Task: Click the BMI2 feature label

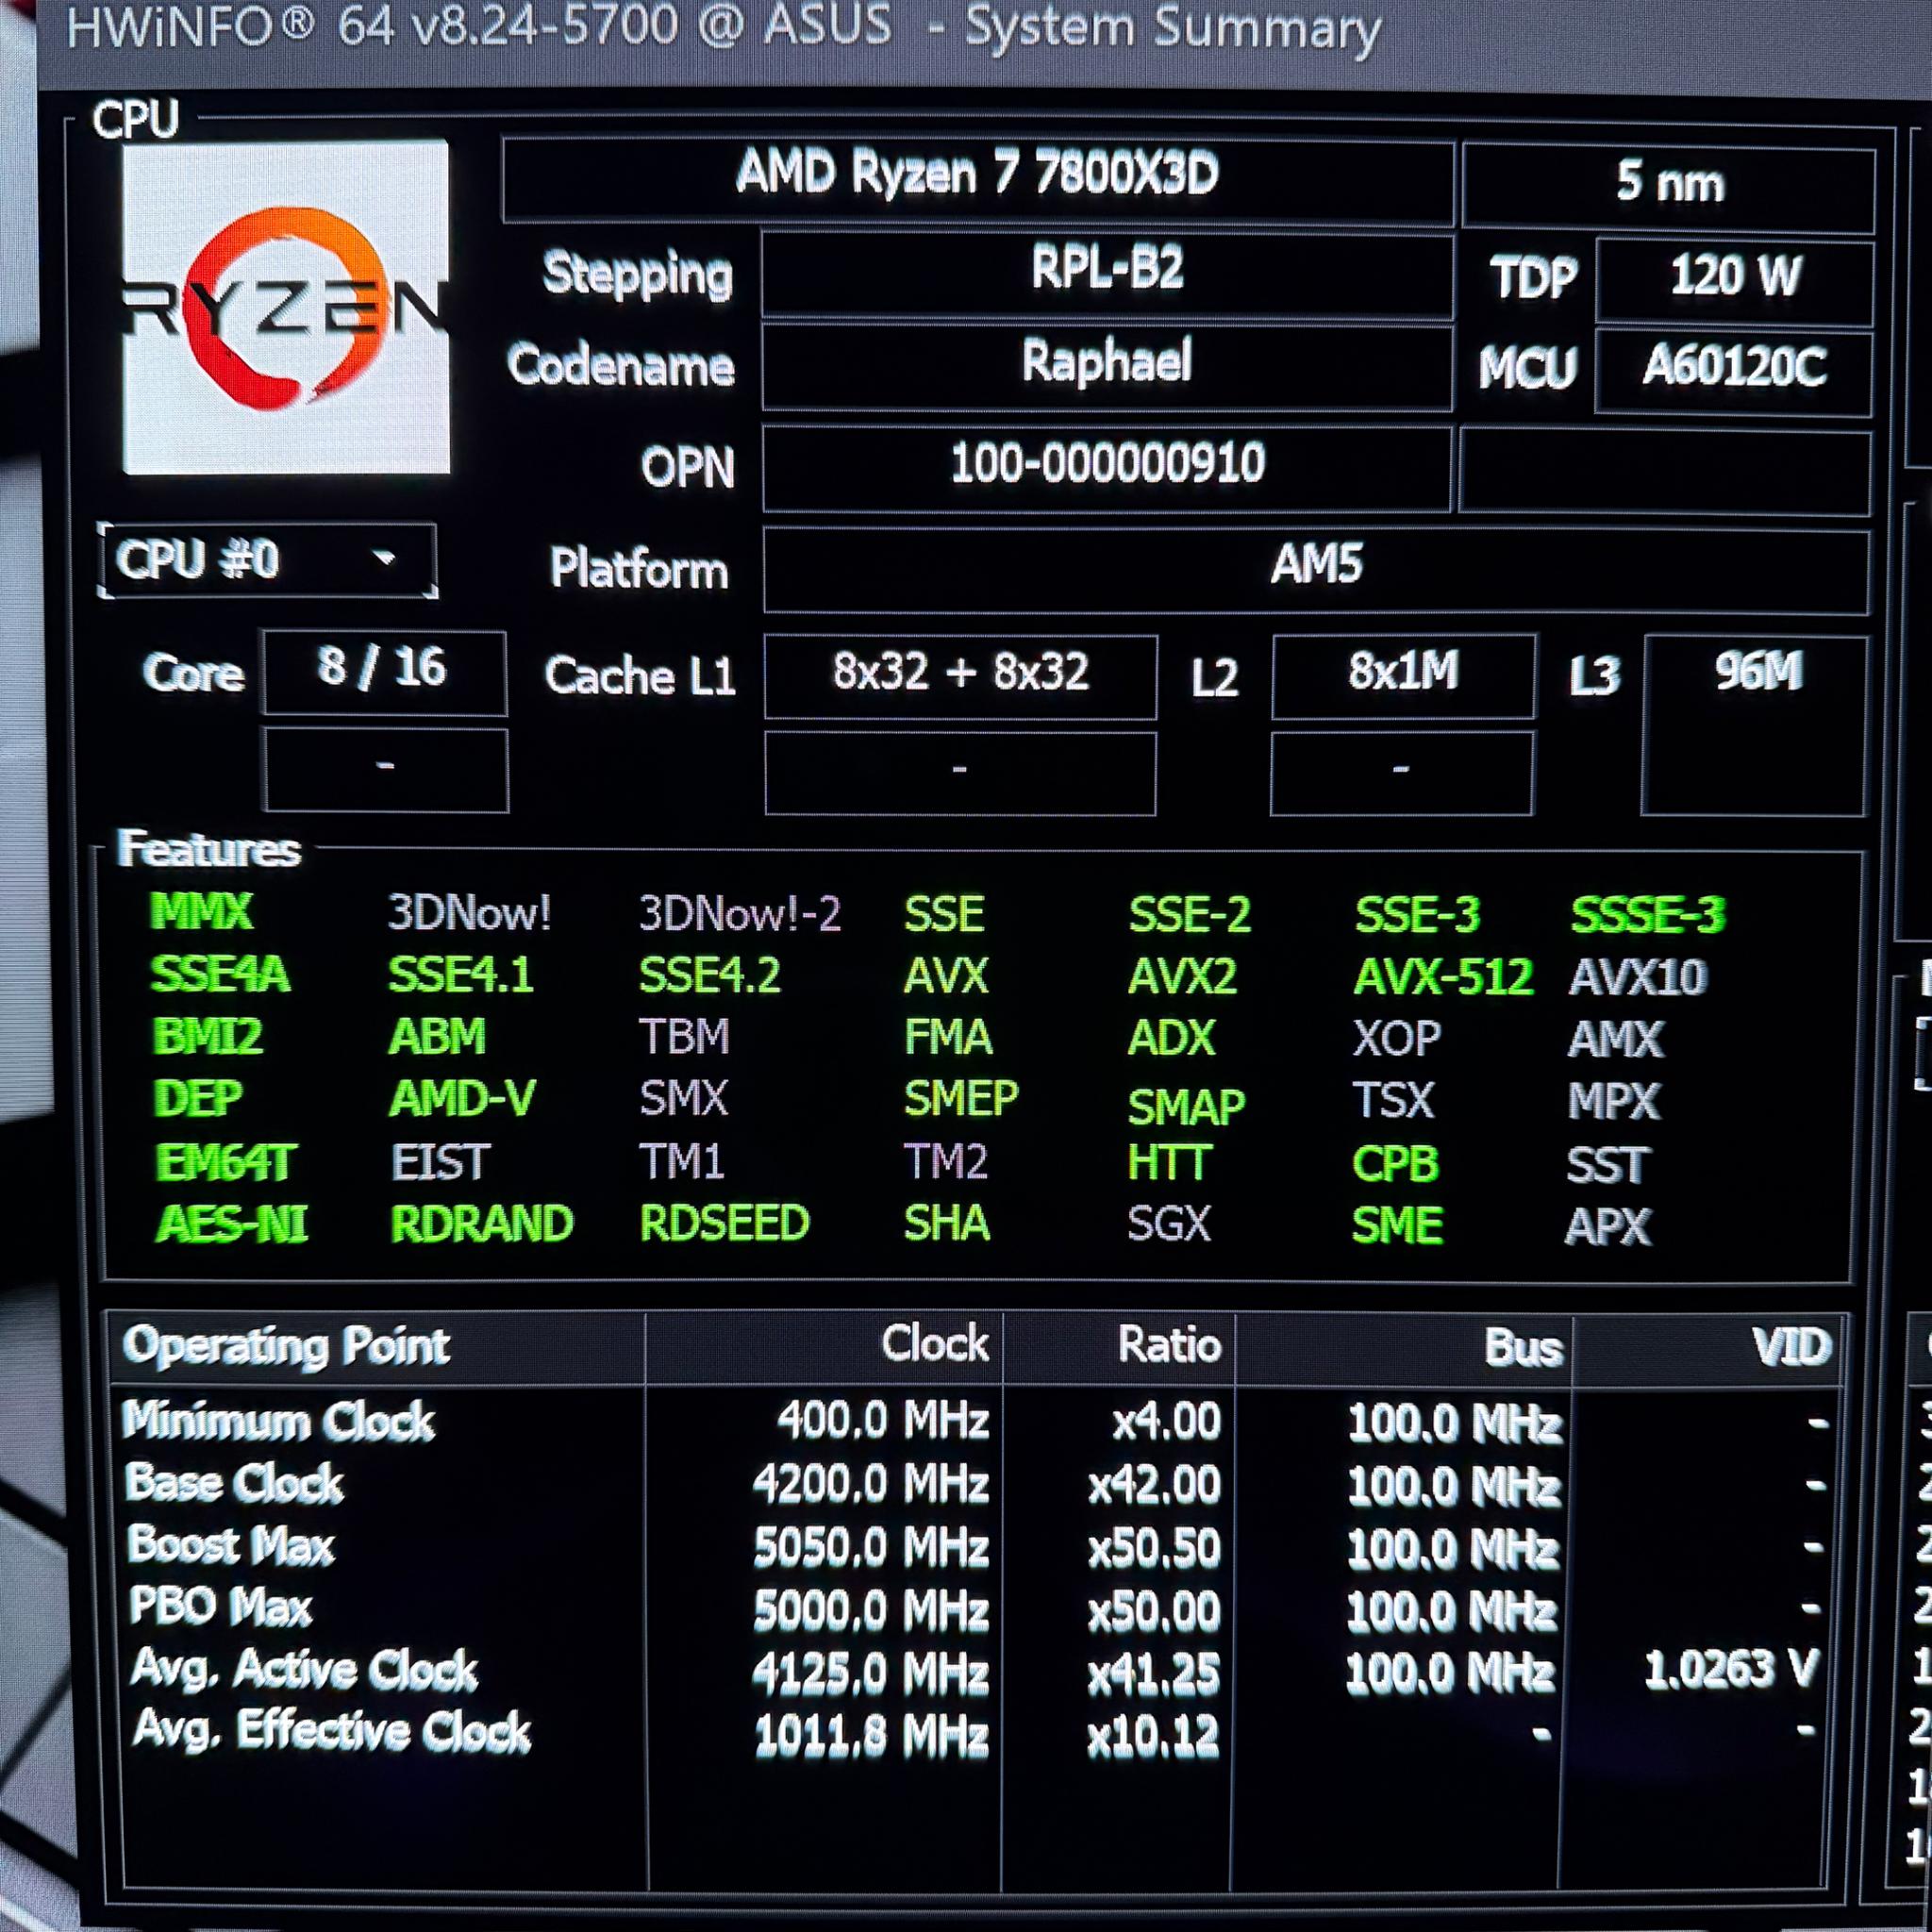Action: click(x=208, y=1036)
